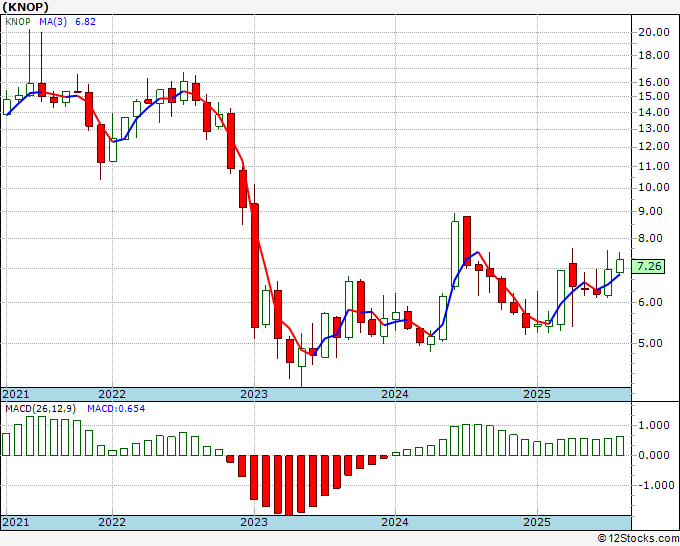
Task: Click 2025 on the price chart timeline
Action: (x=537, y=394)
